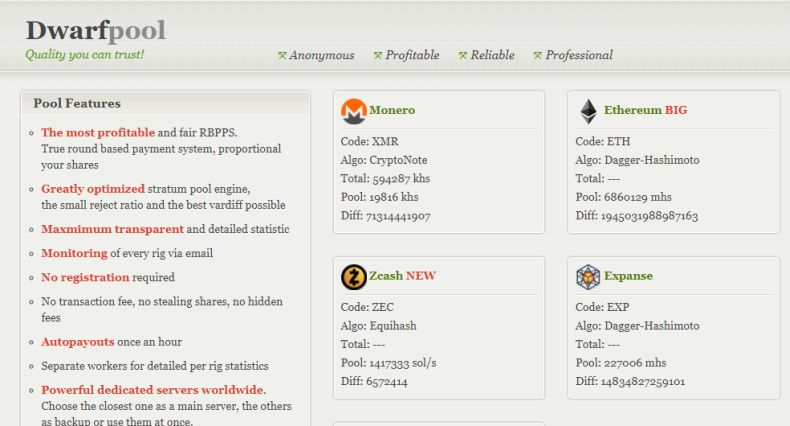790x426 pixels.
Task: Open the Monero pool link
Action: point(392,110)
